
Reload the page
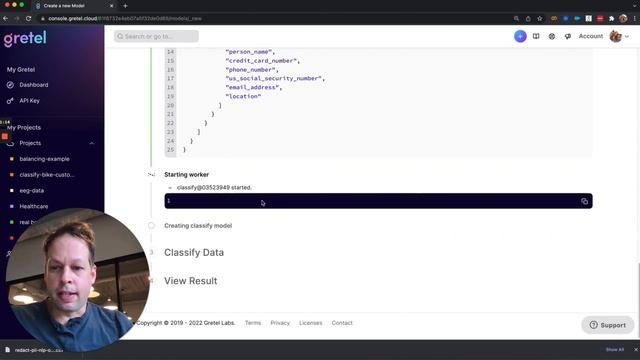[x=29, y=18]
